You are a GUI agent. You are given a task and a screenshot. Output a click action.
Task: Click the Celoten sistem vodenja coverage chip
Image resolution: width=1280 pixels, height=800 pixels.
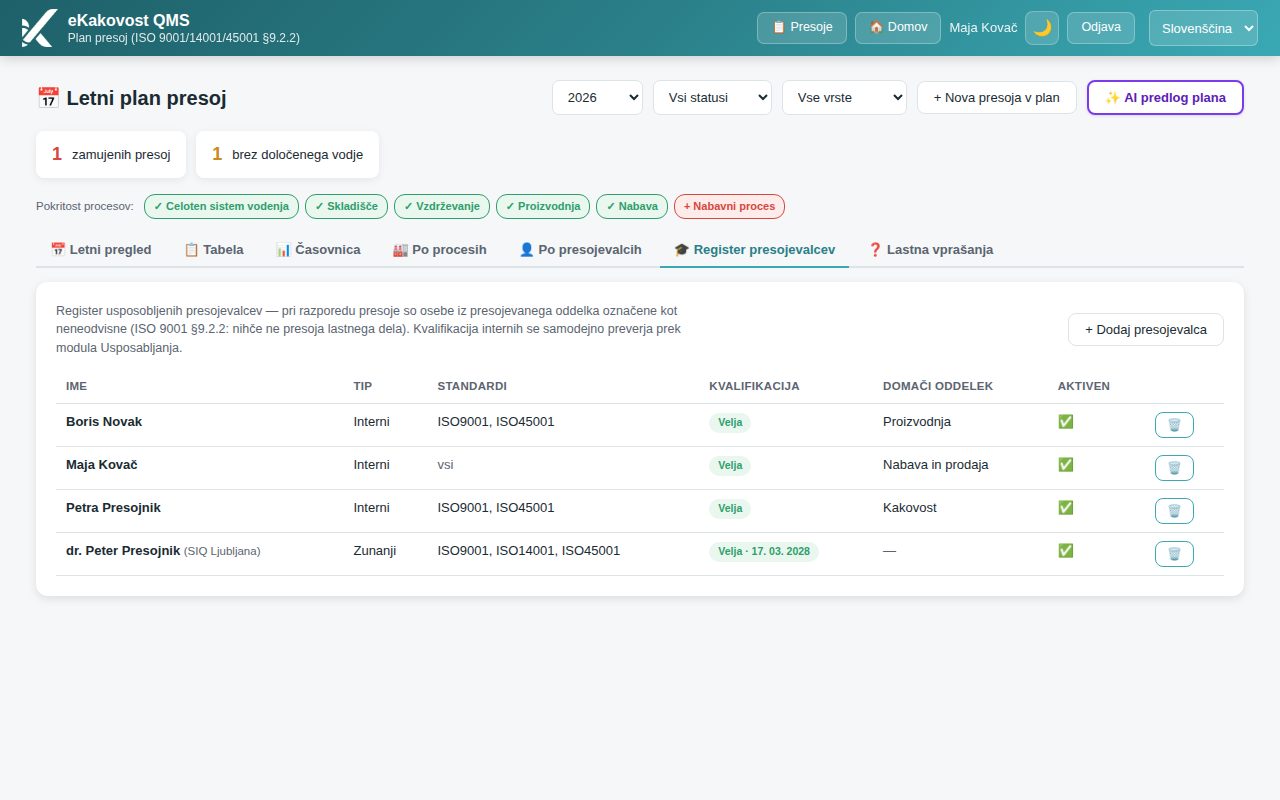click(221, 206)
